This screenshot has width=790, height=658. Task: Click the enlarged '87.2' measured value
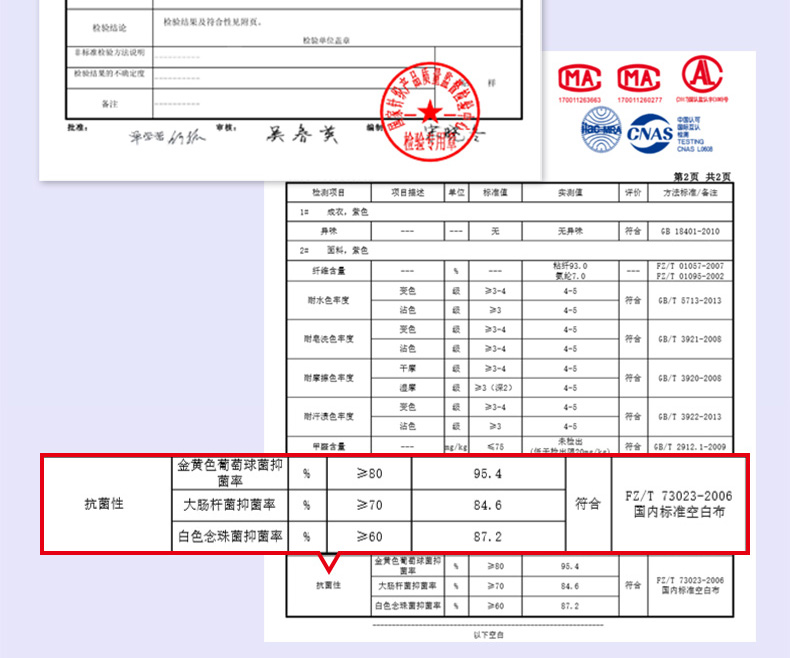click(488, 537)
